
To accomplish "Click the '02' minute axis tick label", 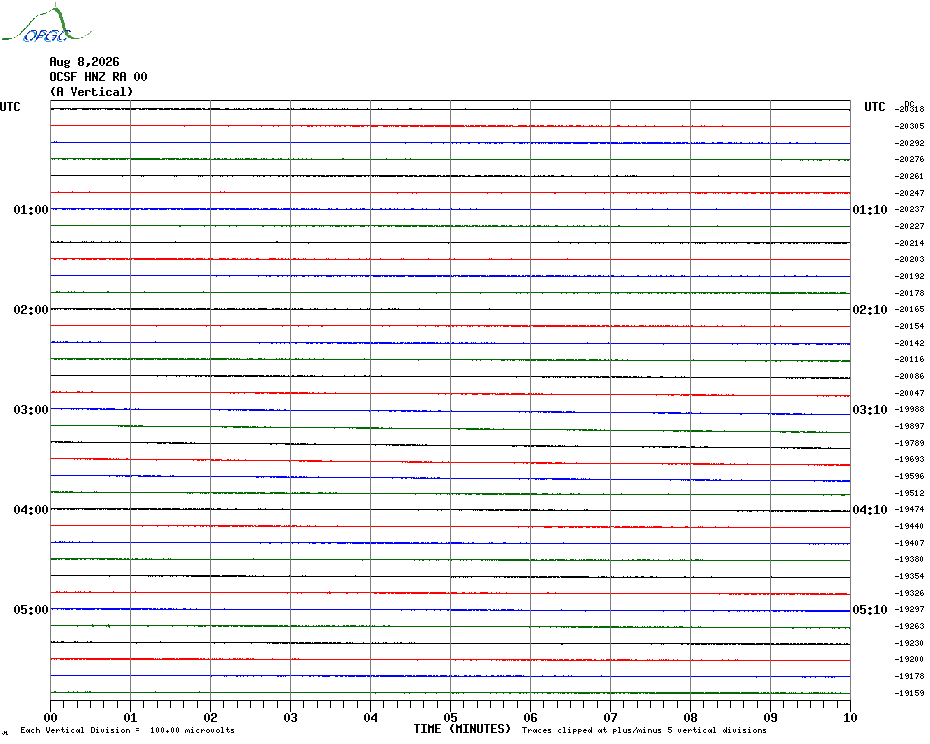I will click(211, 717).
